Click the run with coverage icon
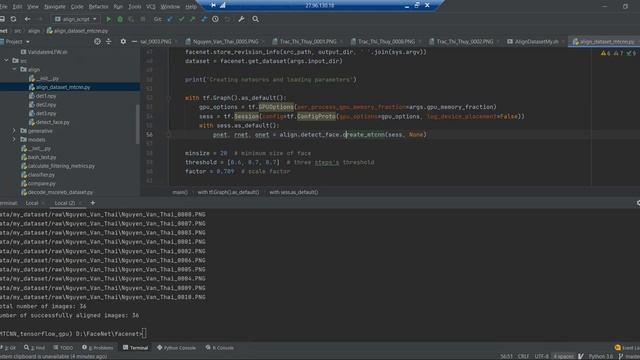This screenshot has height=360, width=640. (131, 19)
